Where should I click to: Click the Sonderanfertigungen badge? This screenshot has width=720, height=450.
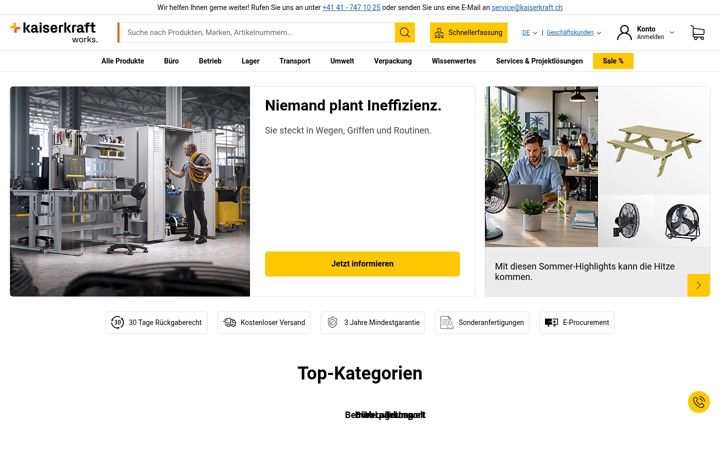click(482, 322)
